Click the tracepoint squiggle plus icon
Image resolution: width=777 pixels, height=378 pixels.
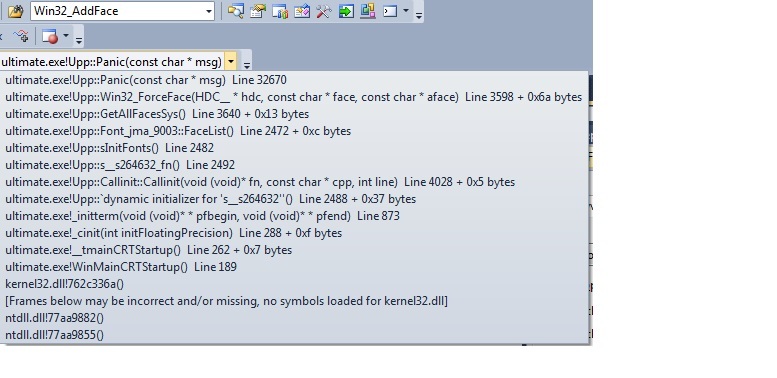click(21, 36)
